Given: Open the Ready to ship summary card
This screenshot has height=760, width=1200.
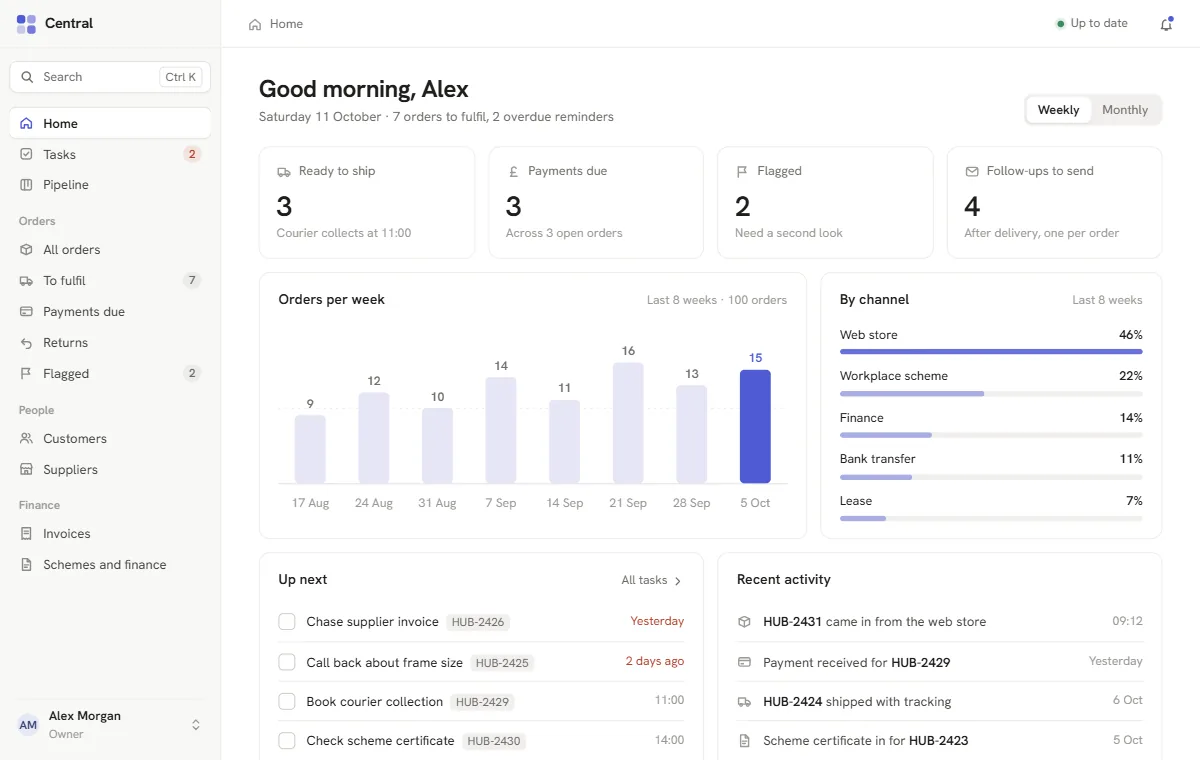Looking at the screenshot, I should tap(367, 203).
